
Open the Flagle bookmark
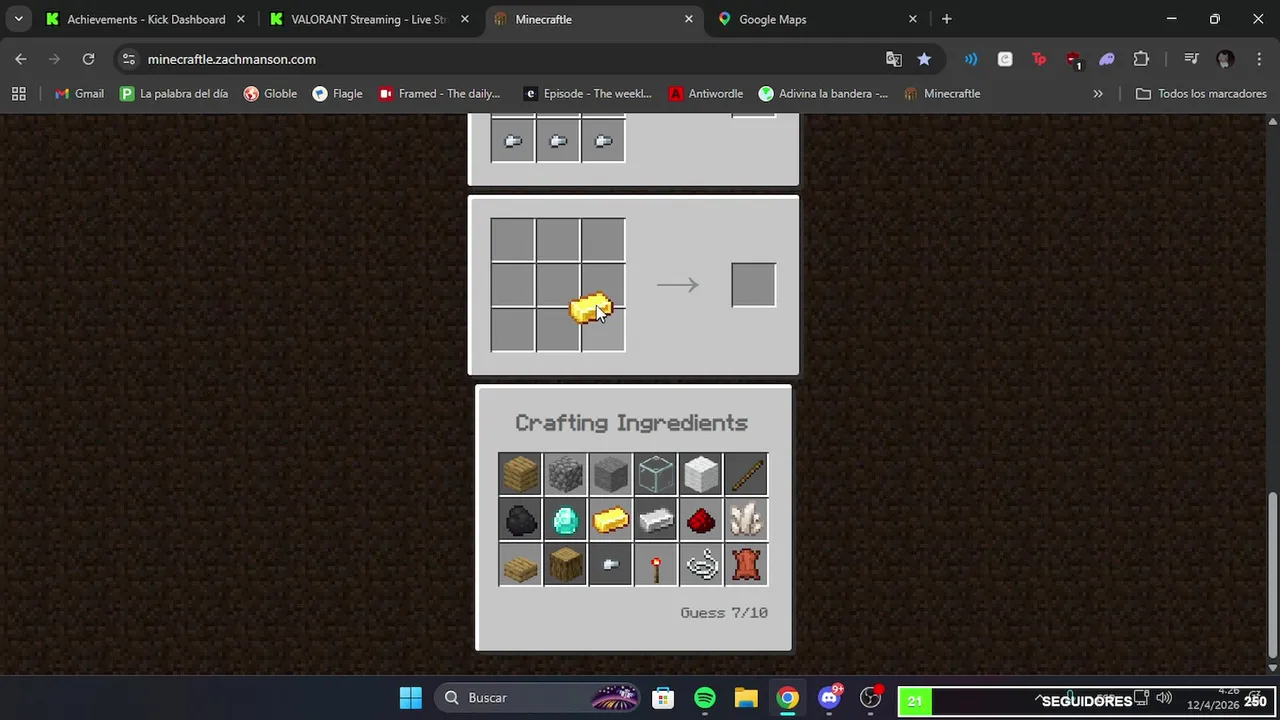pos(337,93)
